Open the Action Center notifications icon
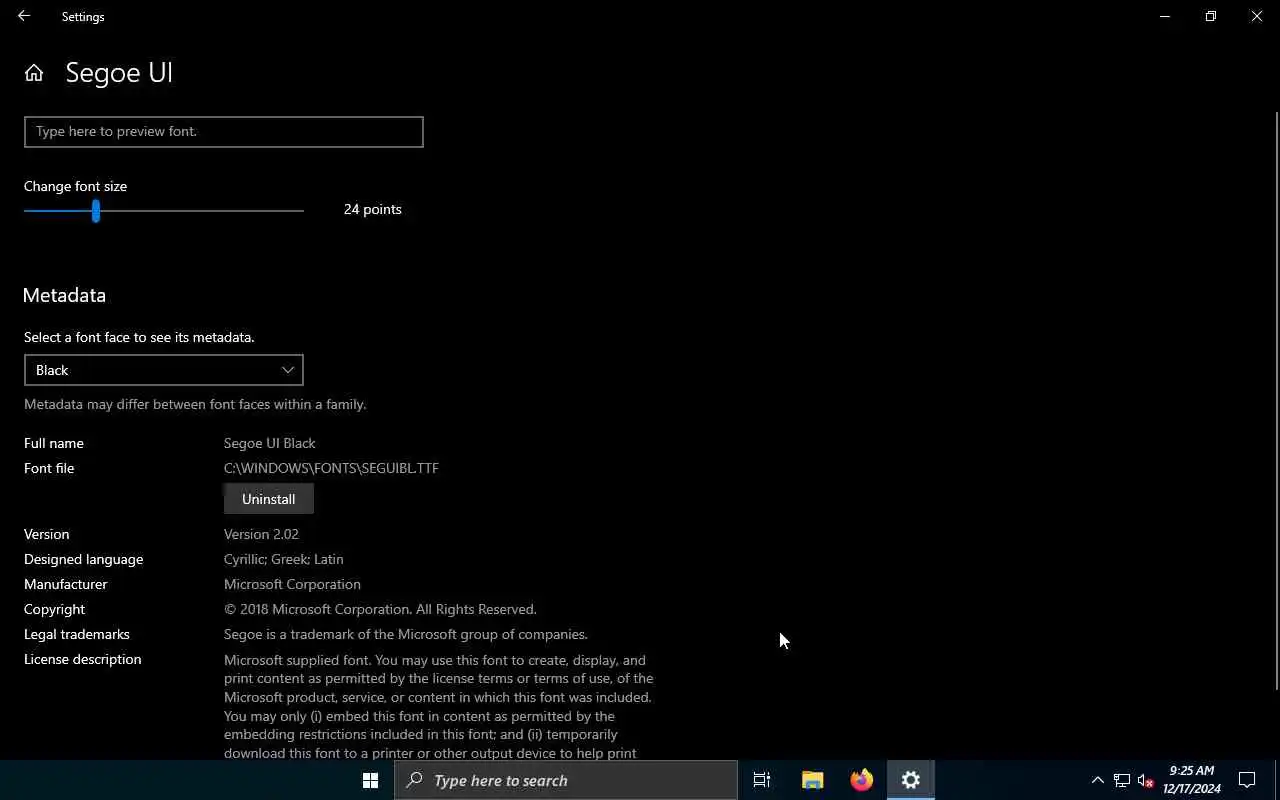 (1247, 780)
